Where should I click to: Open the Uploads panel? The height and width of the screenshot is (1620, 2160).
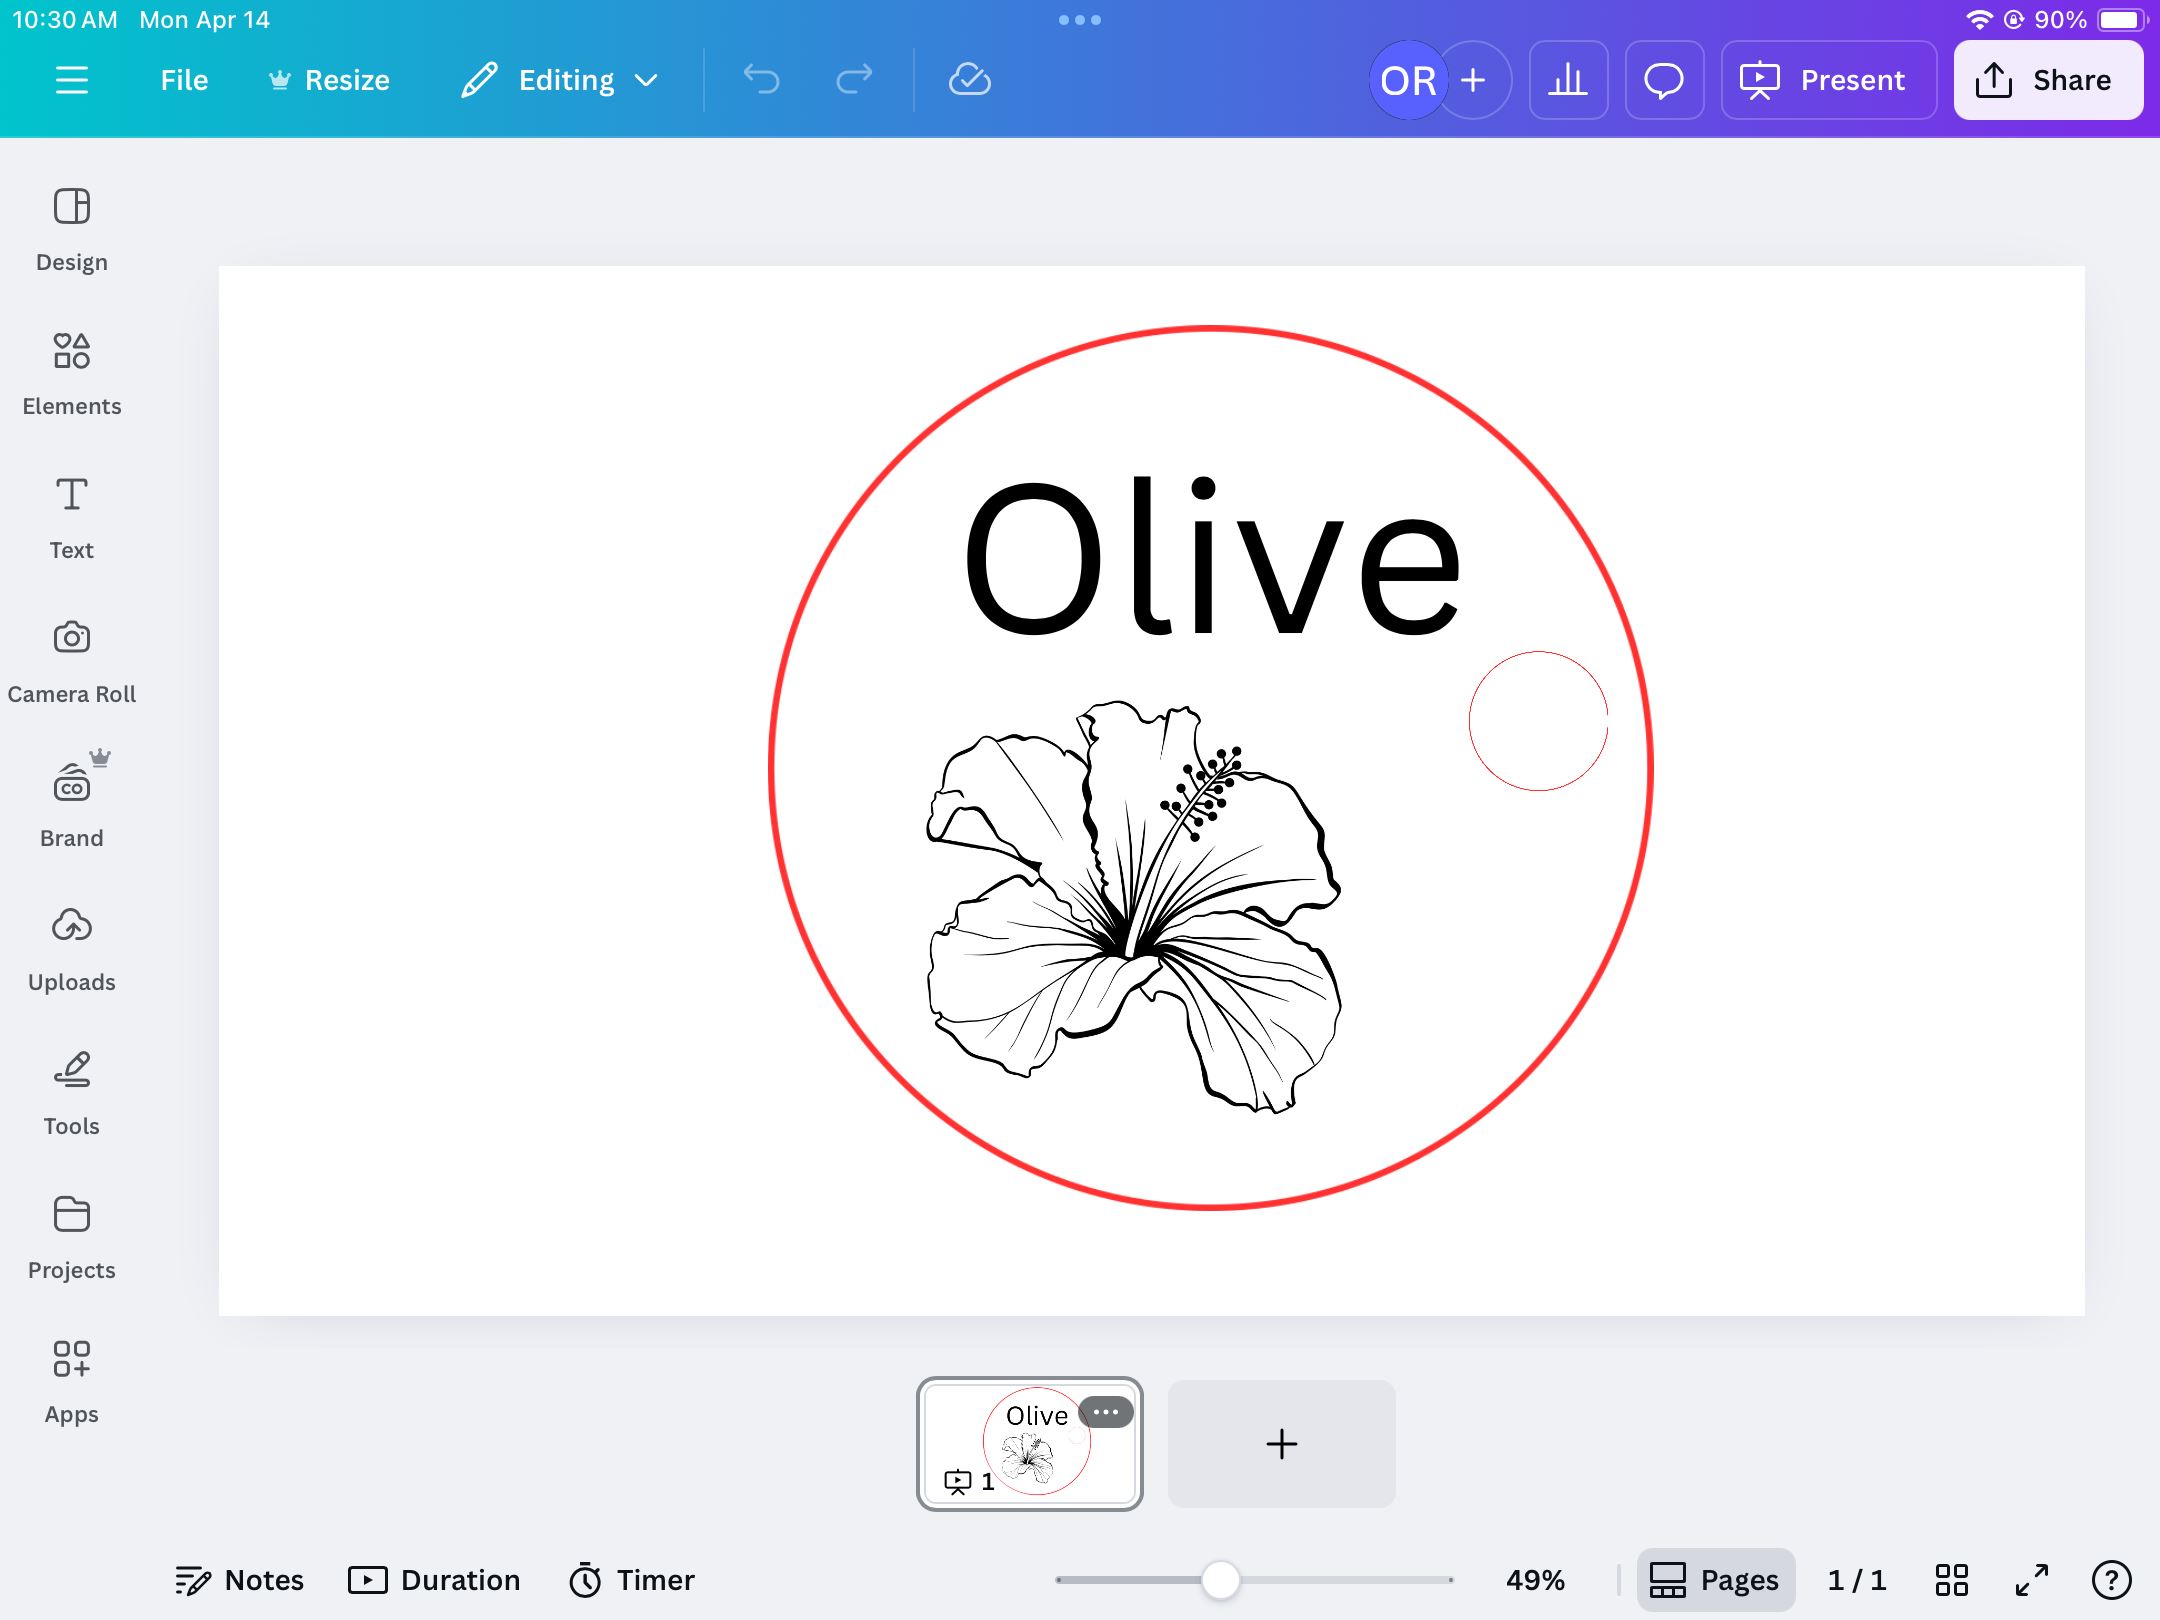click(71, 950)
